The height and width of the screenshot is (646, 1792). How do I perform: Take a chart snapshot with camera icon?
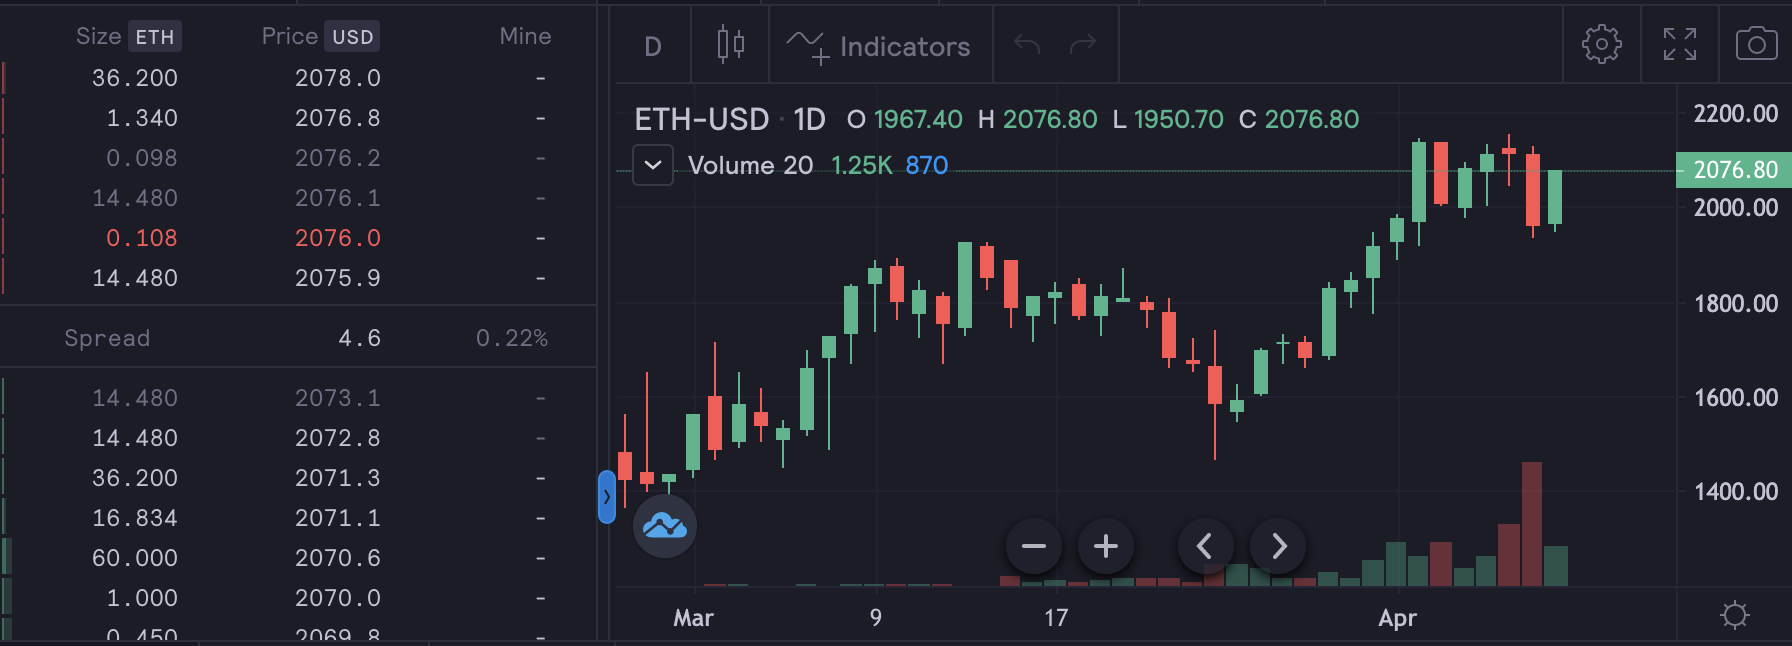(x=1756, y=45)
